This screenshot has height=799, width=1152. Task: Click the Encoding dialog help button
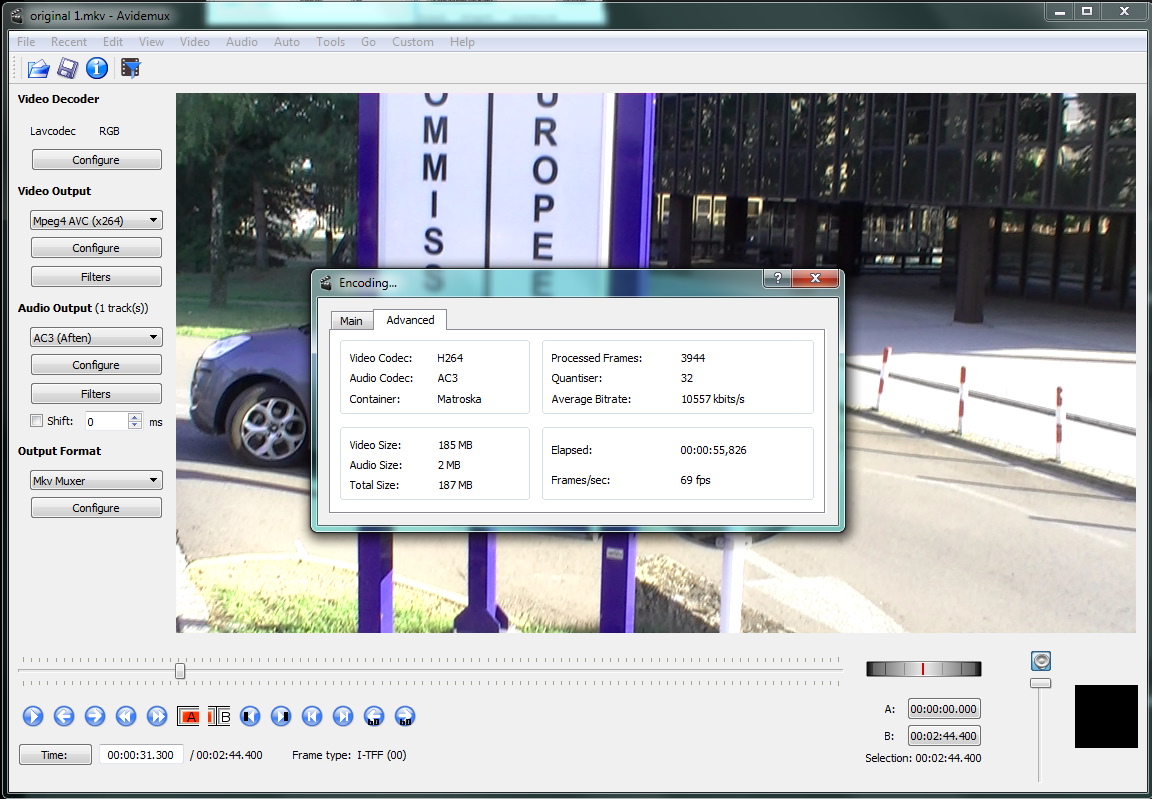777,278
